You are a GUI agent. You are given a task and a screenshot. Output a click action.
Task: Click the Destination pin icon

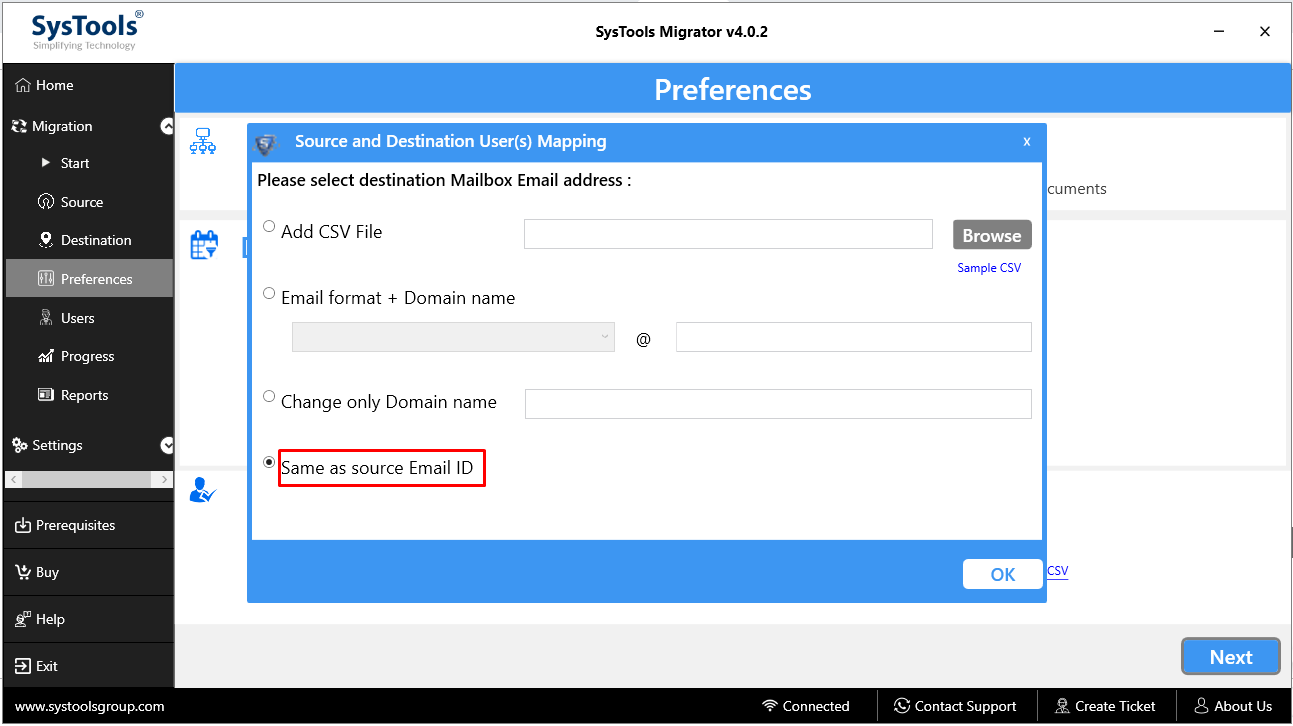[x=46, y=240]
